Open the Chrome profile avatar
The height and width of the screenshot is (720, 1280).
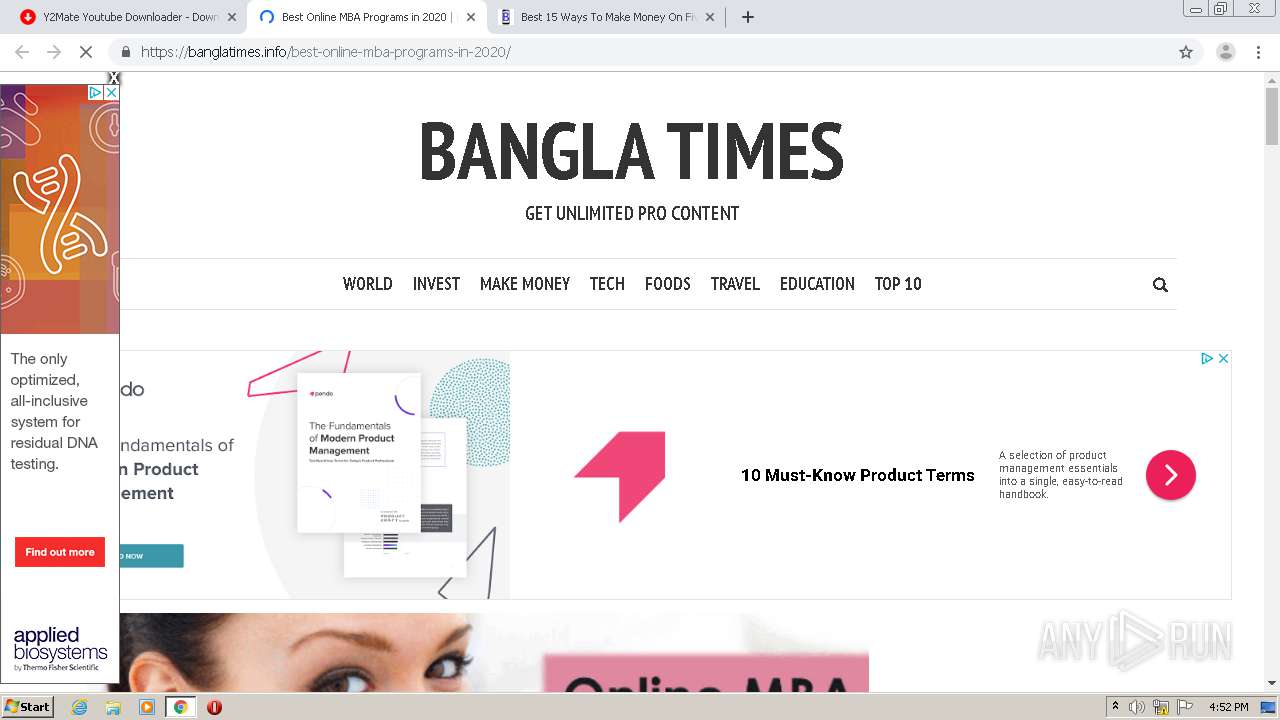pyautogui.click(x=1225, y=52)
